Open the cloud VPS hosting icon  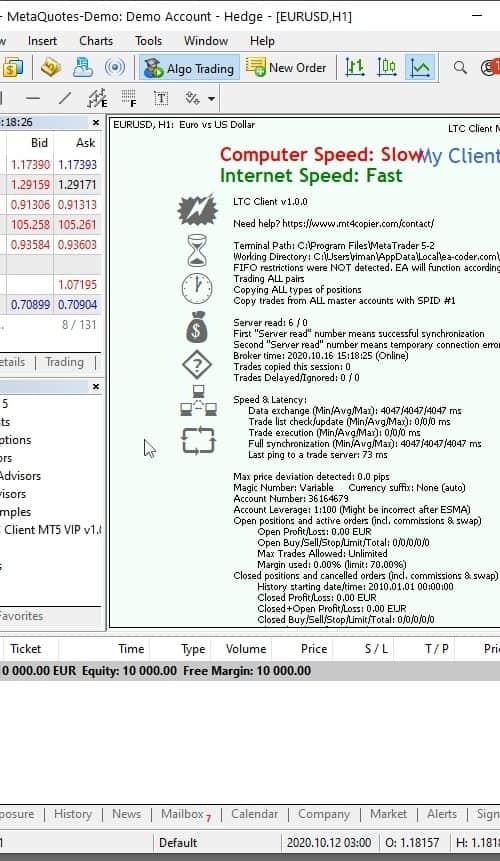click(x=83, y=68)
